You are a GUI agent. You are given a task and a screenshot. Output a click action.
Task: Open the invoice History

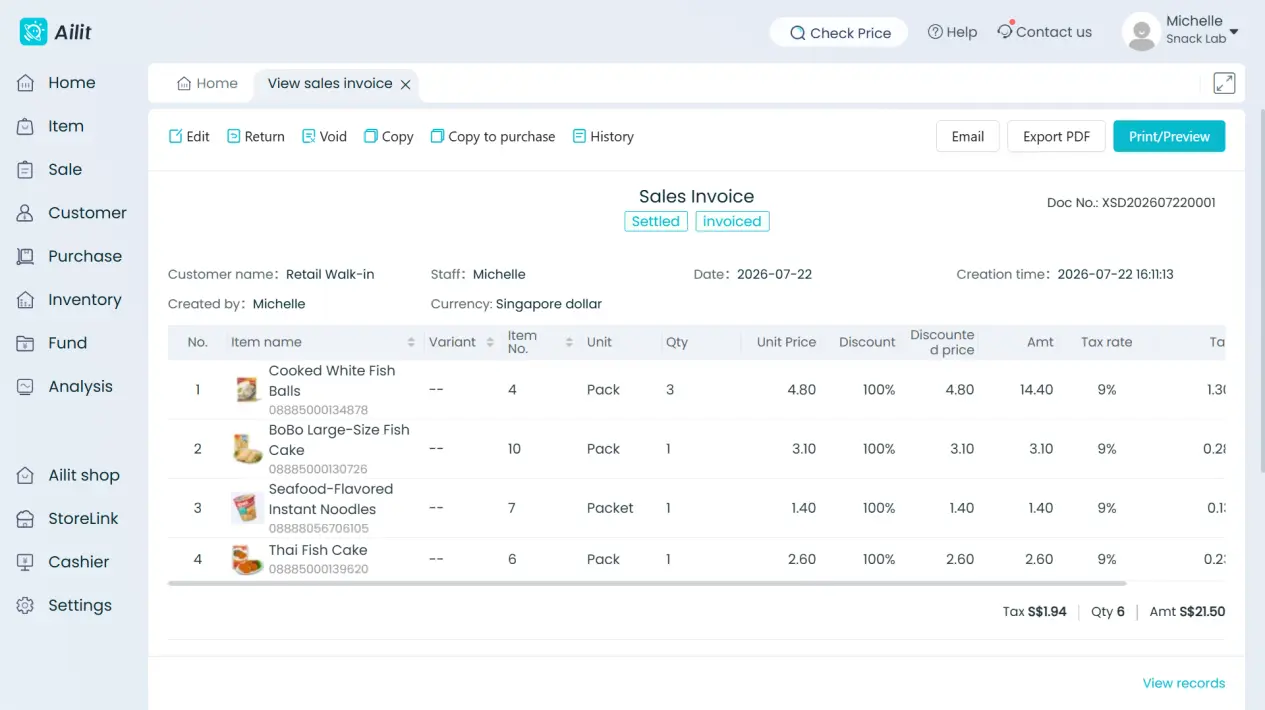point(603,136)
